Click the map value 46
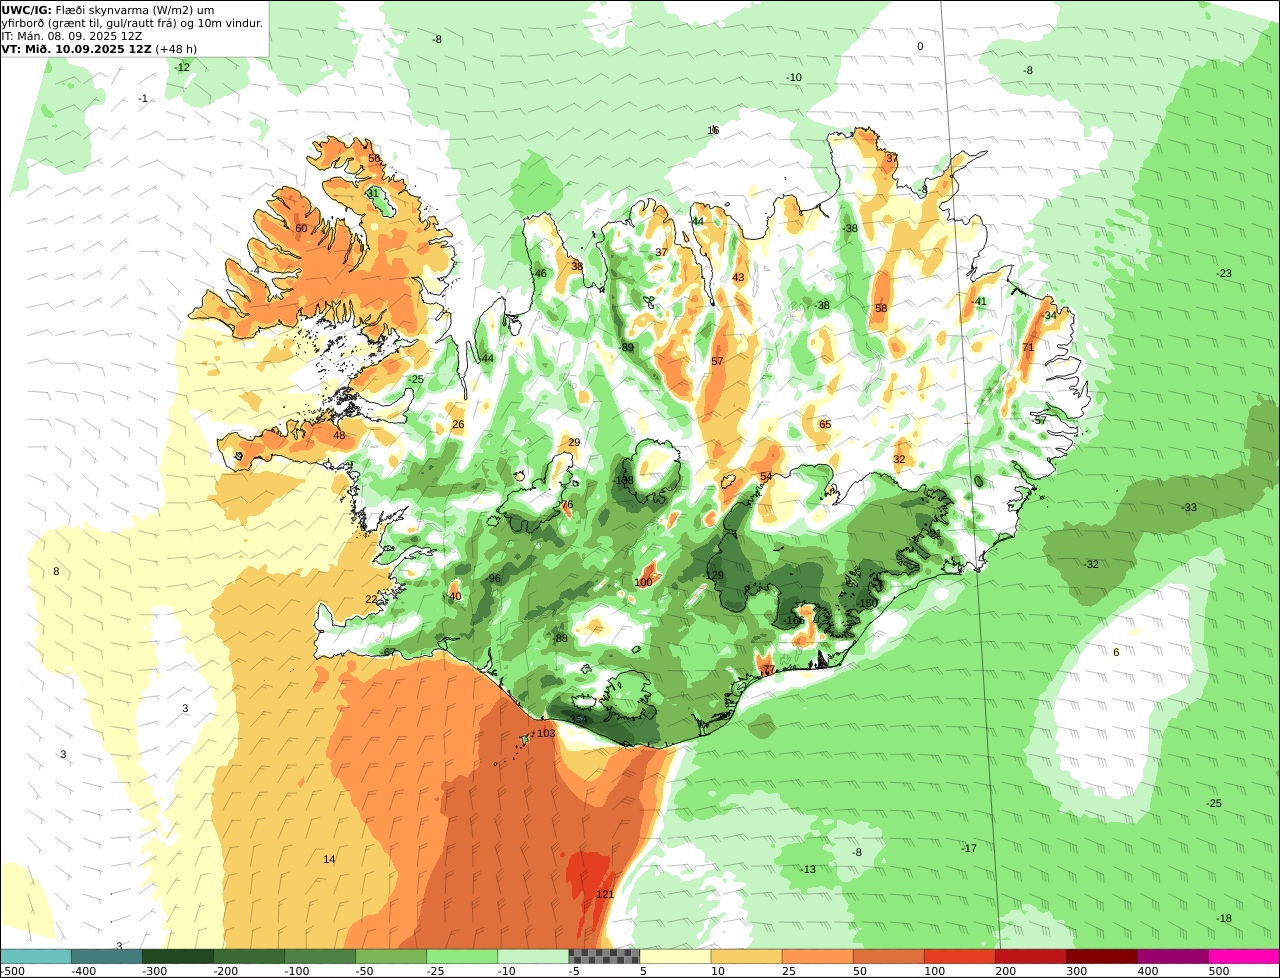This screenshot has height=978, width=1280. [x=541, y=273]
